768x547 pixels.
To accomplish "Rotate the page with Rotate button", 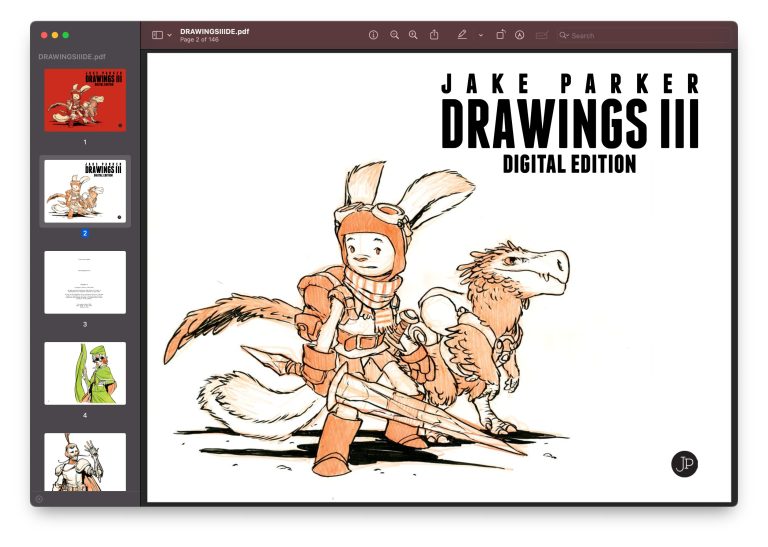I will tap(501, 35).
